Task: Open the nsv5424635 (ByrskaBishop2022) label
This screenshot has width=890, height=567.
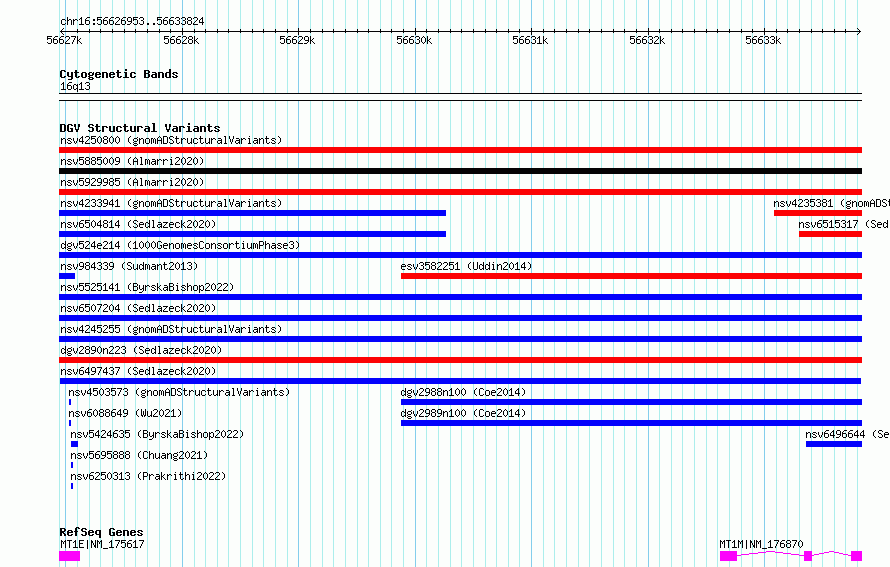Action: coord(157,434)
